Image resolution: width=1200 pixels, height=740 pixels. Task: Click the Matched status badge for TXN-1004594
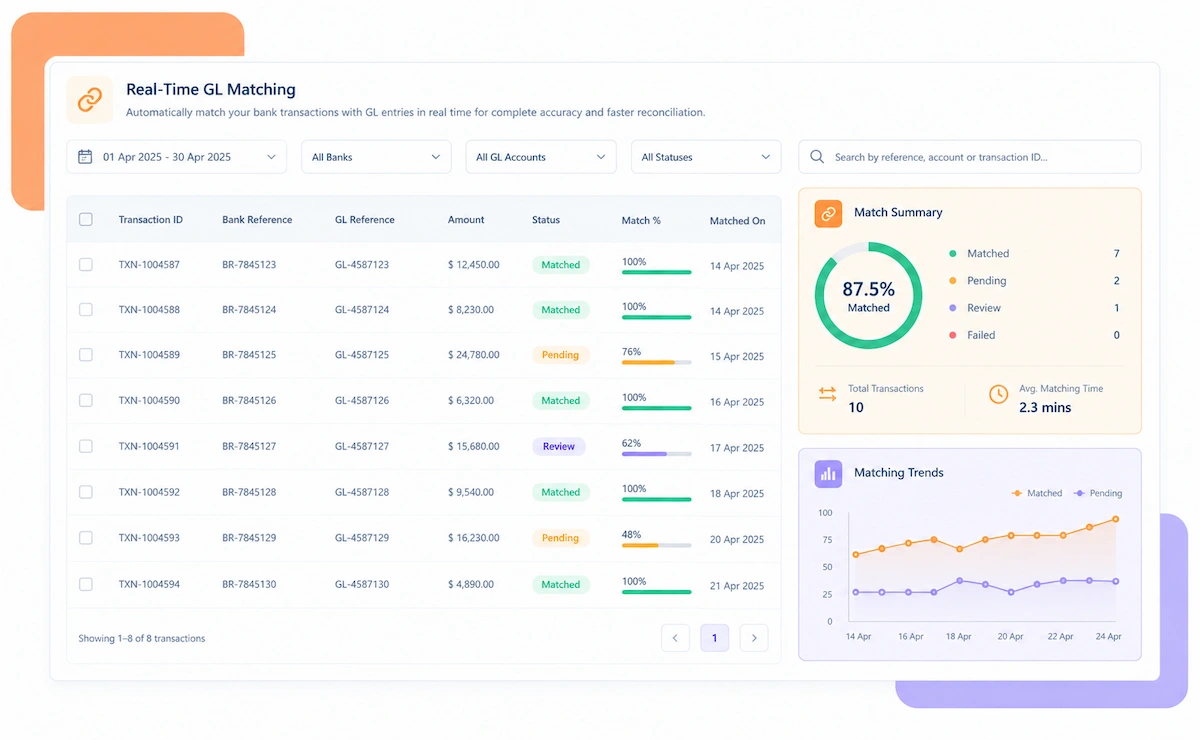click(x=561, y=584)
